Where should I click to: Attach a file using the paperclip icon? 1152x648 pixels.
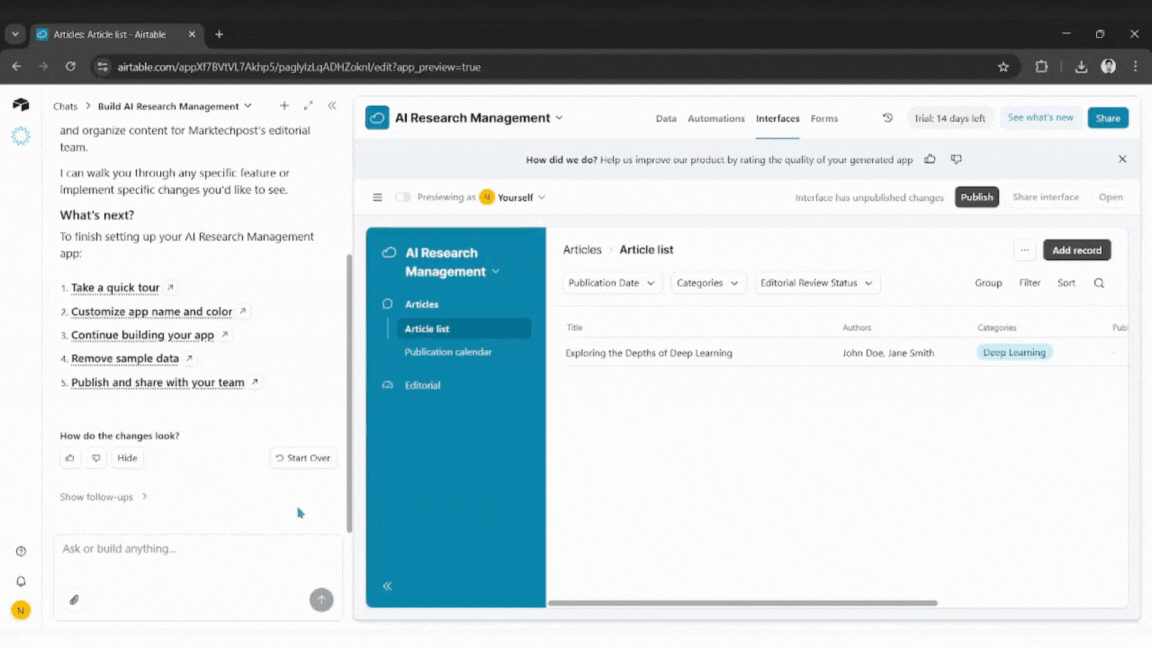[x=73, y=600]
